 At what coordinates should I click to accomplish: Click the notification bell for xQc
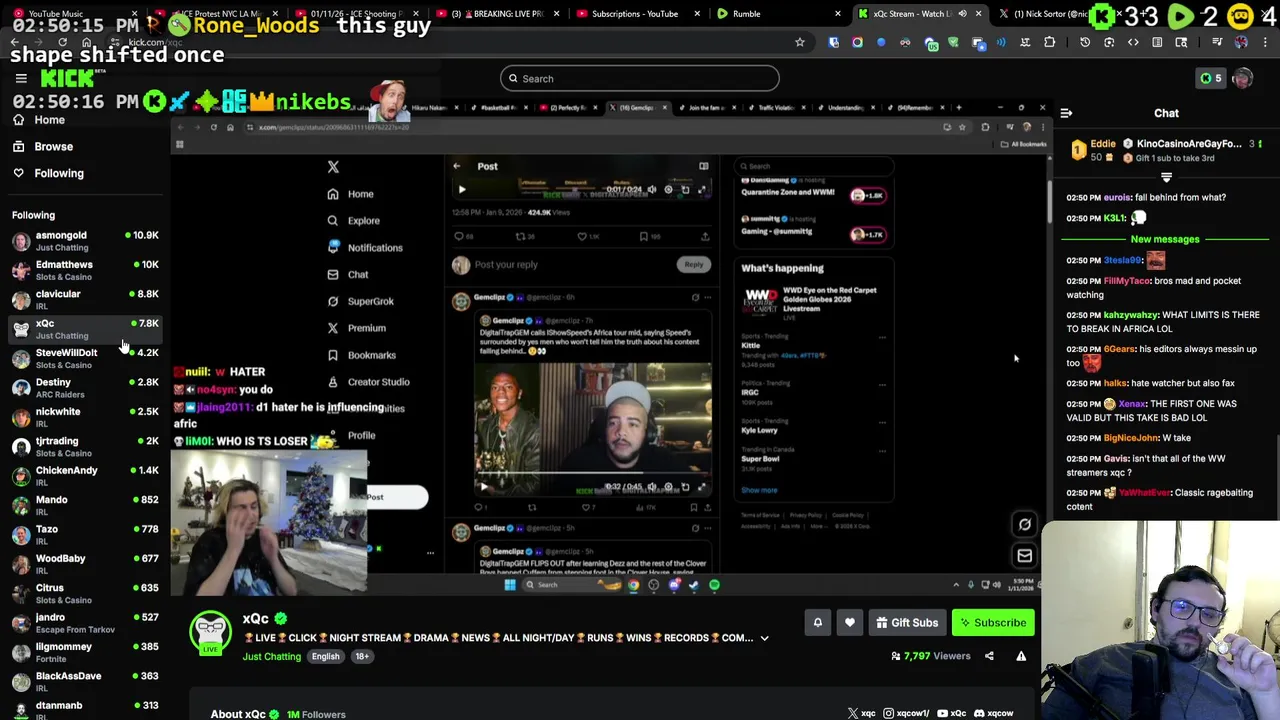(x=817, y=623)
